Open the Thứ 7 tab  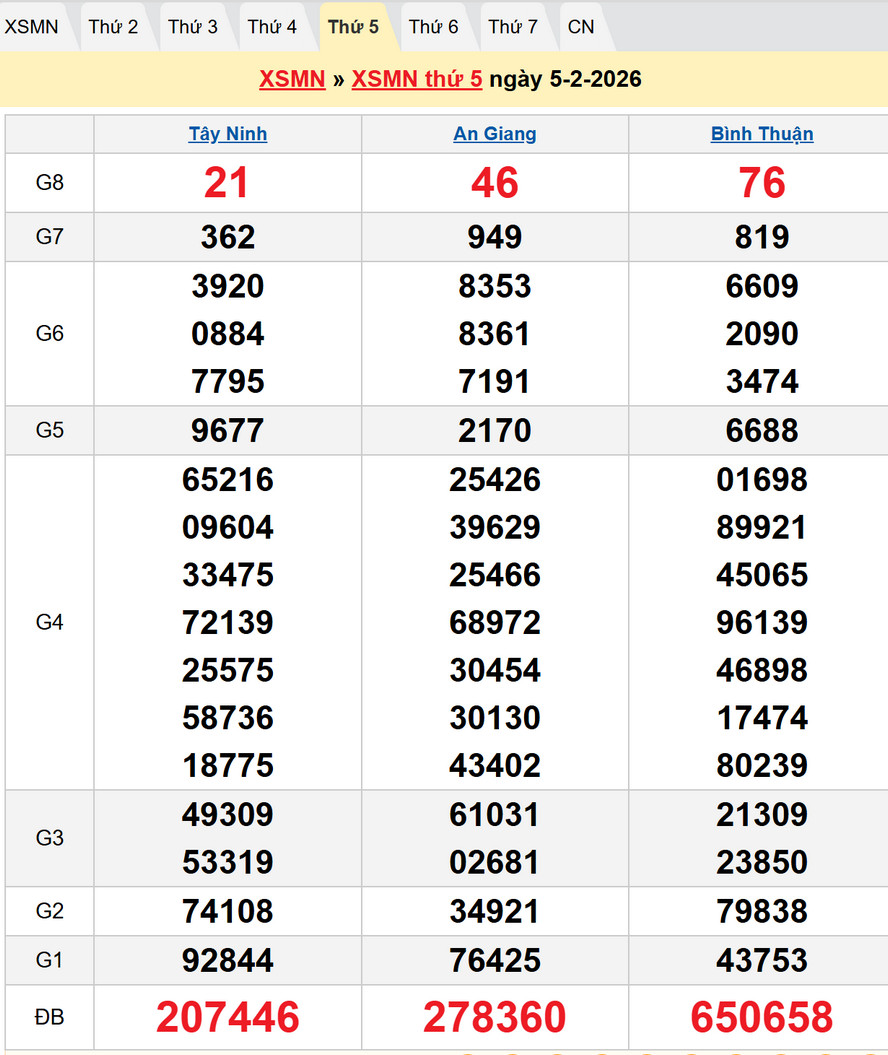[513, 27]
